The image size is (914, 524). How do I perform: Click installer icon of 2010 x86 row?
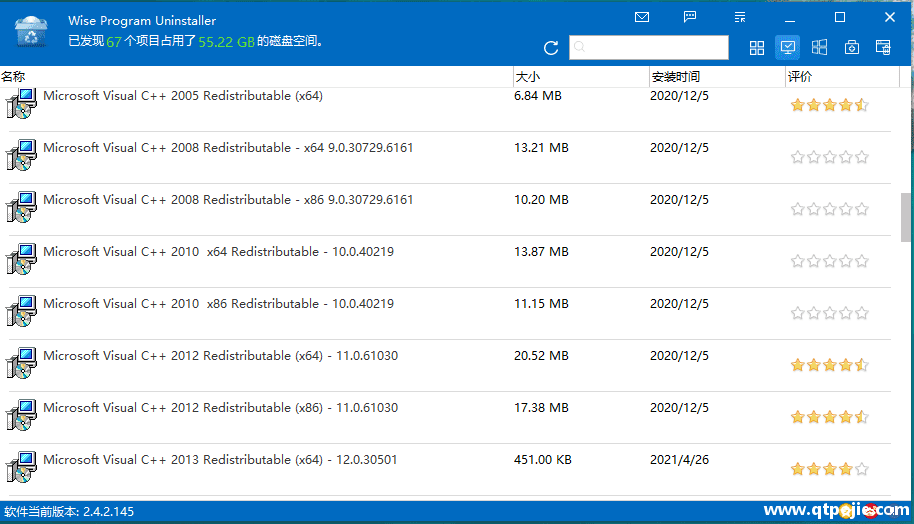[21, 311]
